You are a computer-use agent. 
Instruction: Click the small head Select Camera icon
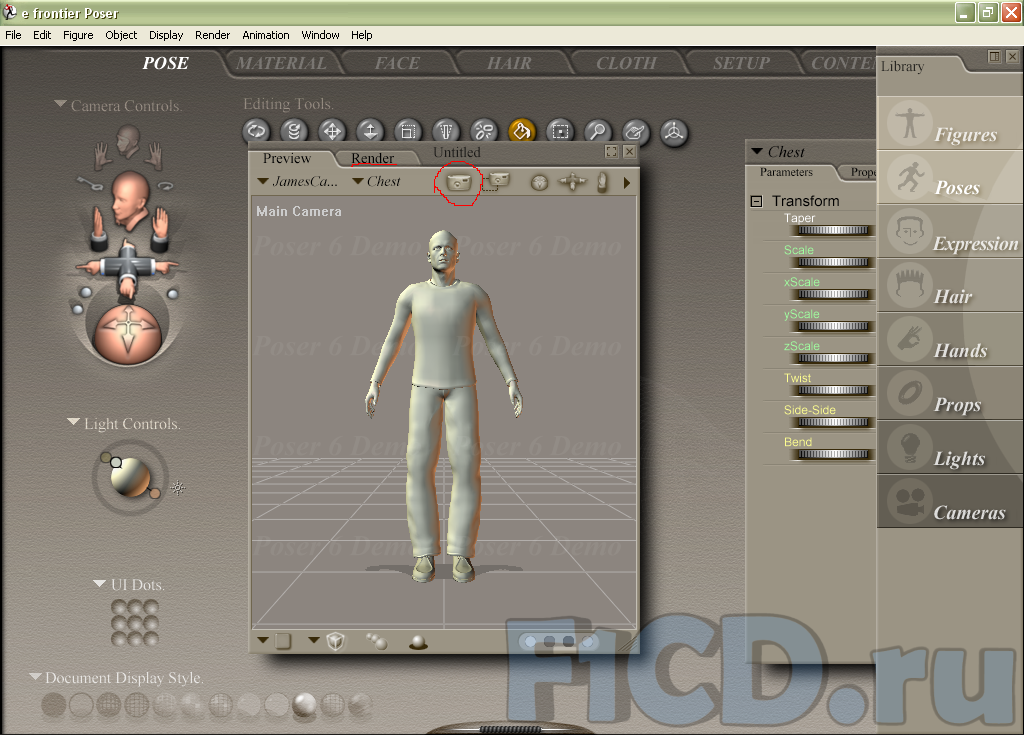click(x=127, y=141)
